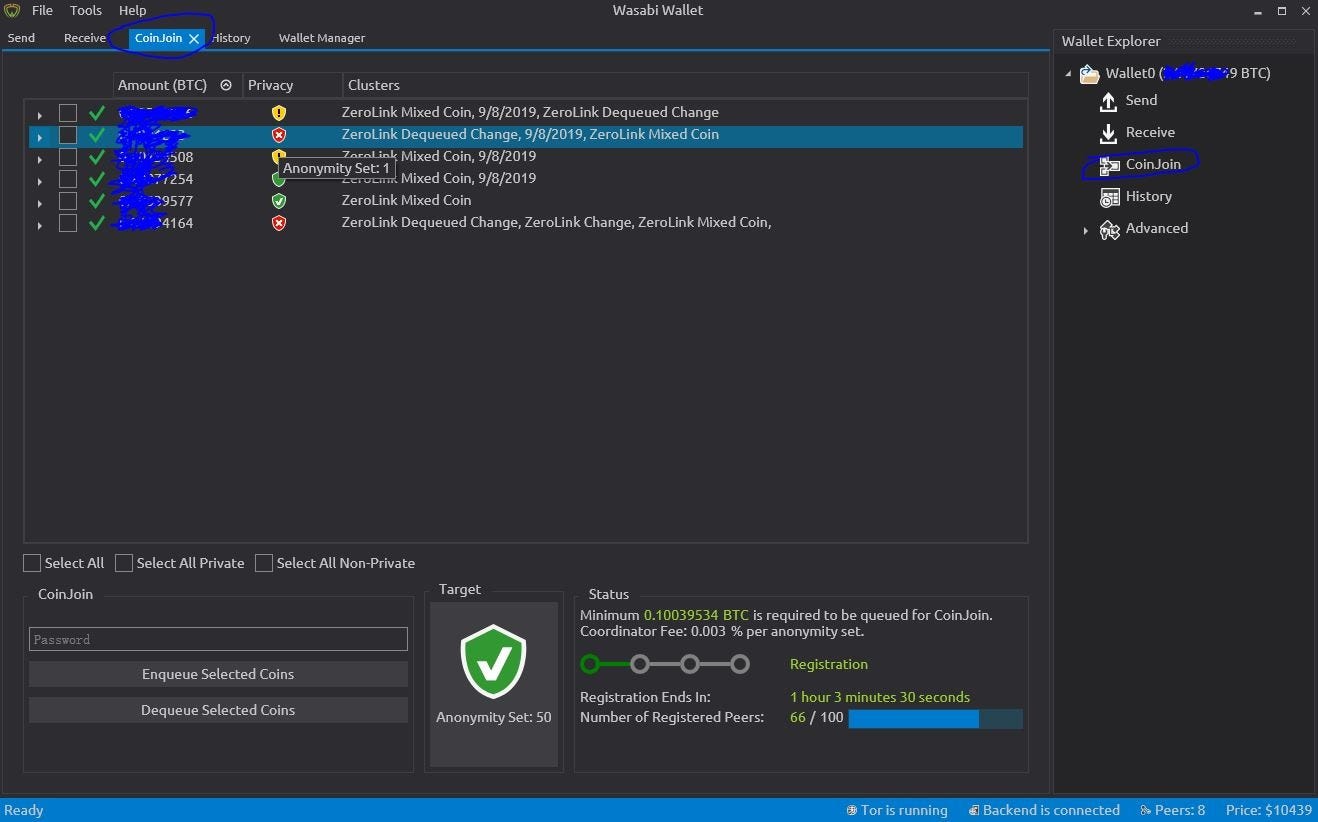Click green confirmed checkmark on highlighted coin row

(97, 134)
